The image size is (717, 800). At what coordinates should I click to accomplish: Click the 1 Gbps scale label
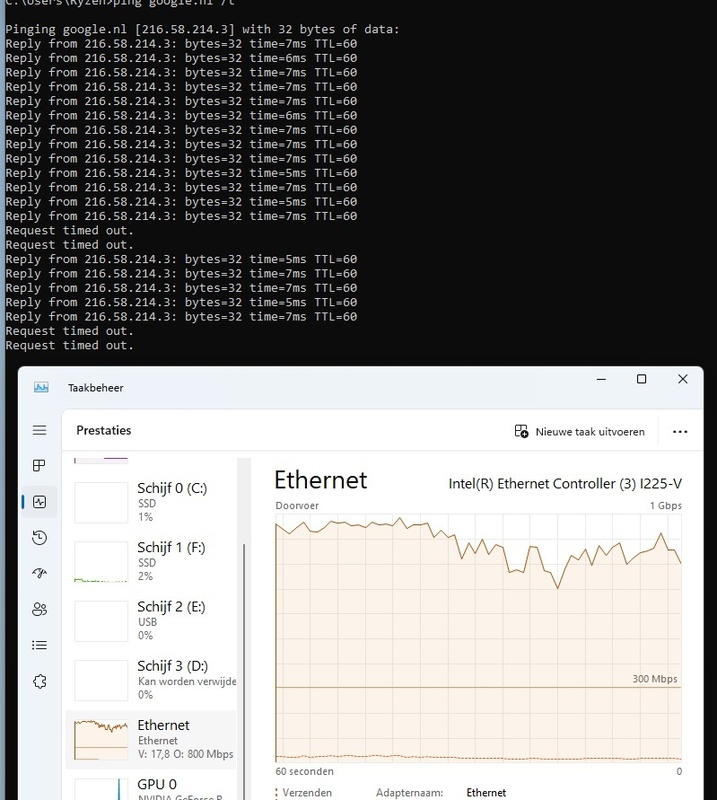click(x=665, y=506)
